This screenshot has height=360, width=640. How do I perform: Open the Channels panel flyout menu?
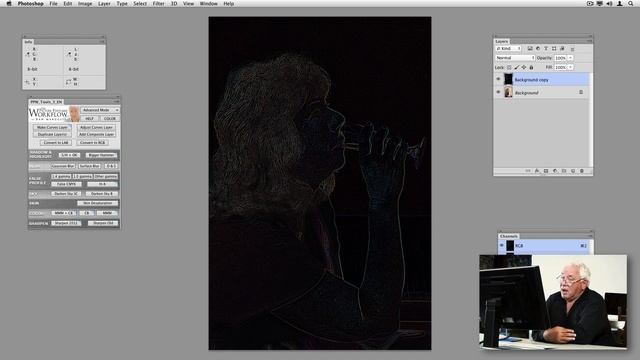(x=590, y=236)
